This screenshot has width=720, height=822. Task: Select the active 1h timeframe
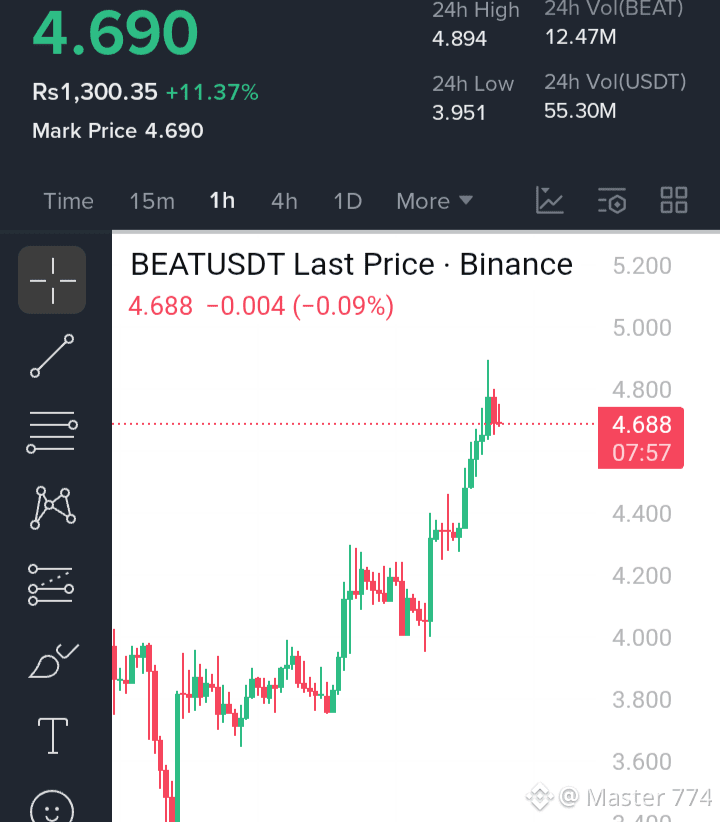pos(222,201)
